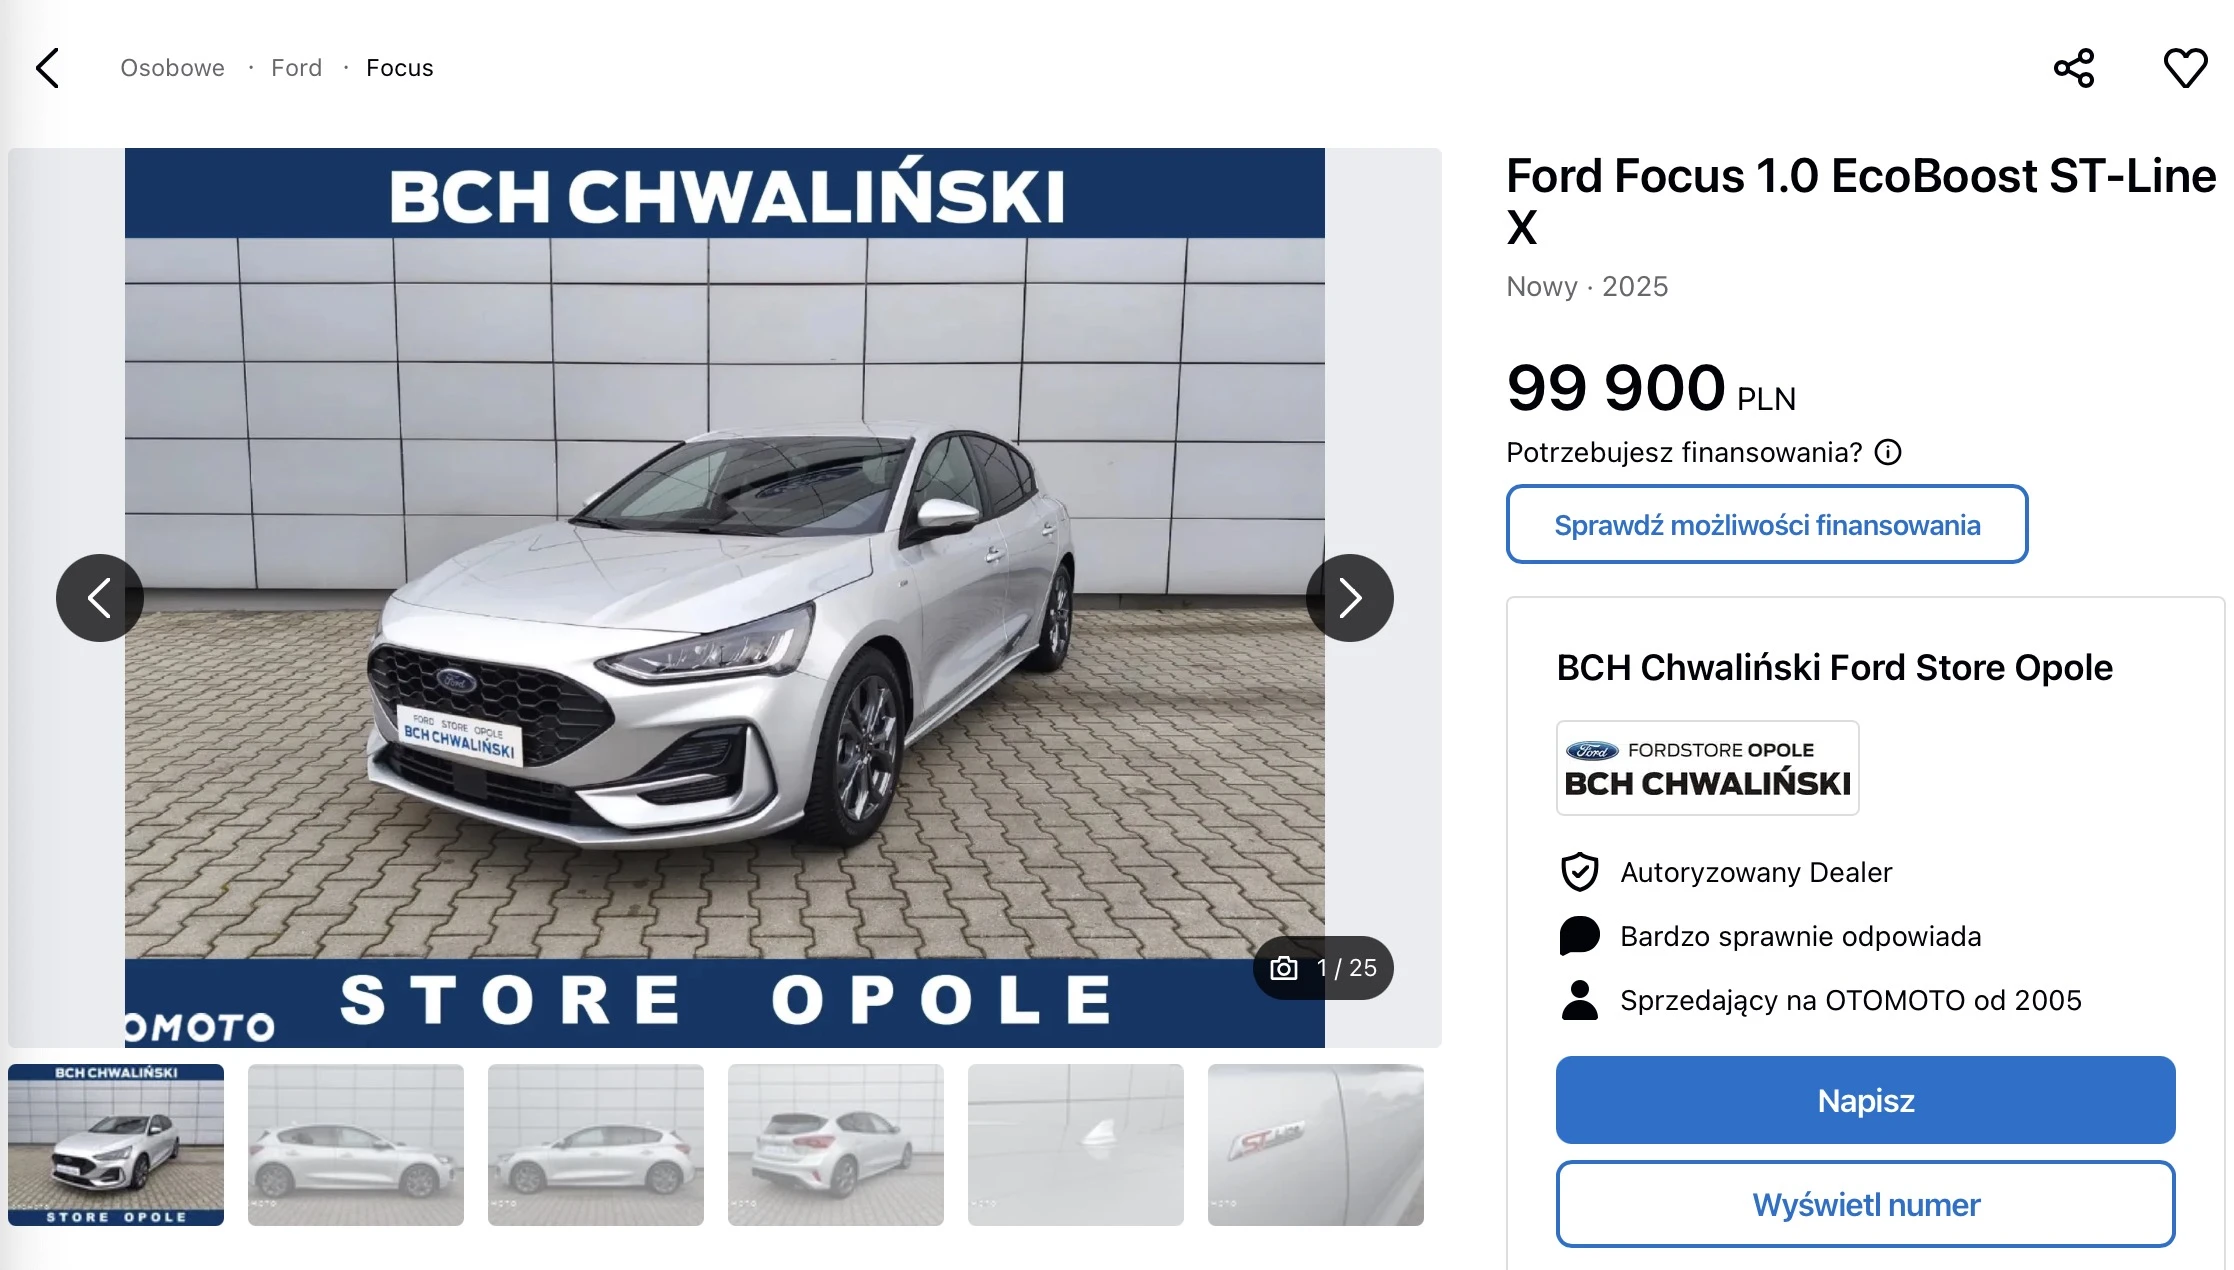Open BCH Chwaliński Ford Store Opole link
The width and height of the screenshot is (2234, 1270).
pyautogui.click(x=1834, y=667)
